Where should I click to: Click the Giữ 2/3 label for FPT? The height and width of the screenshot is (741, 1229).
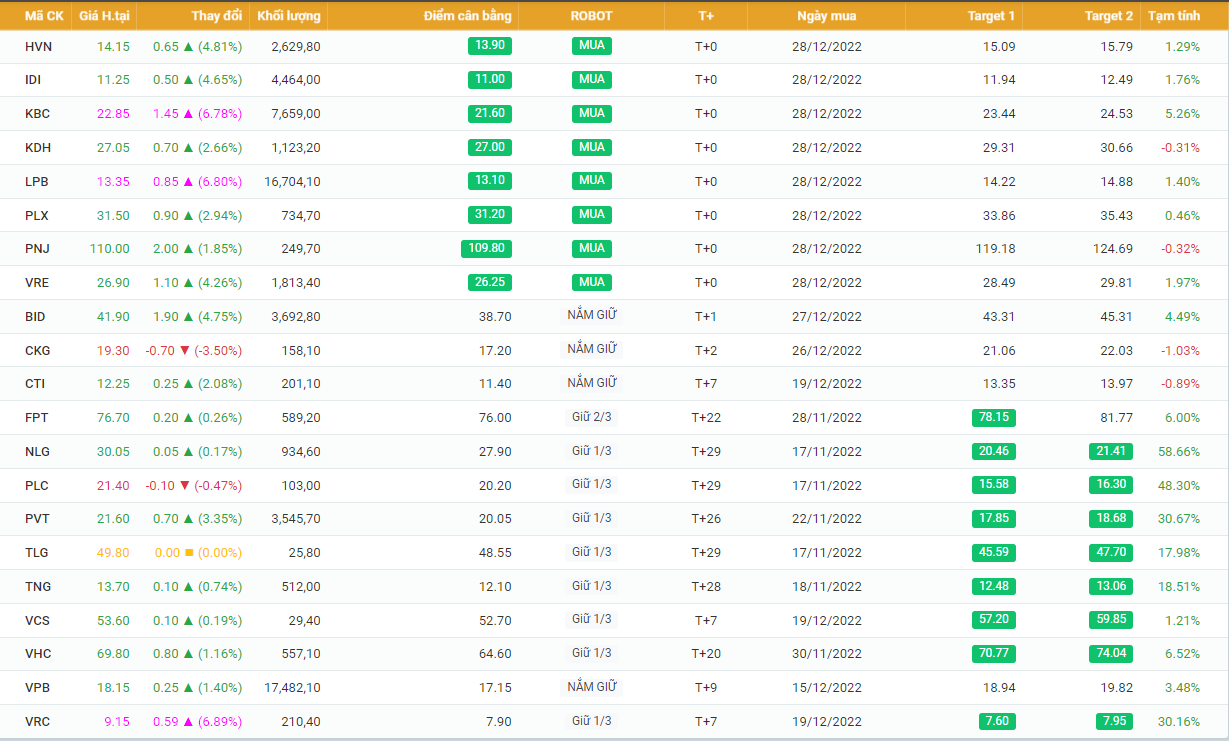point(591,417)
